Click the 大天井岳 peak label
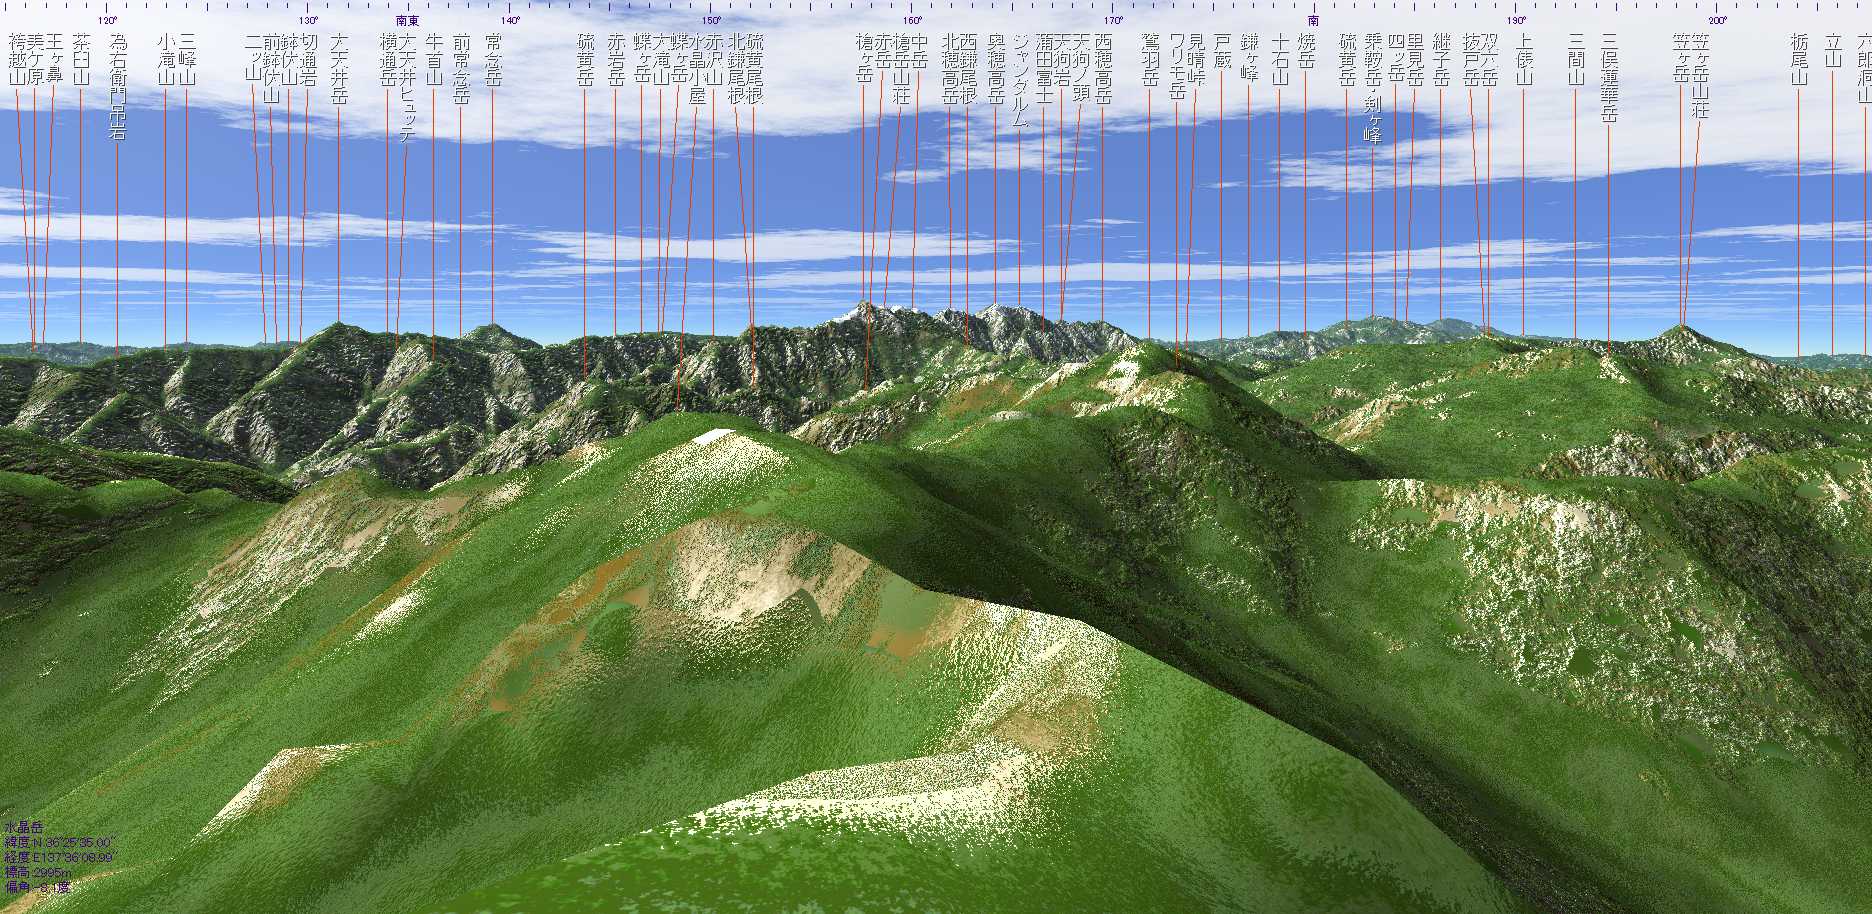Image resolution: width=1872 pixels, height=914 pixels. coord(339,68)
